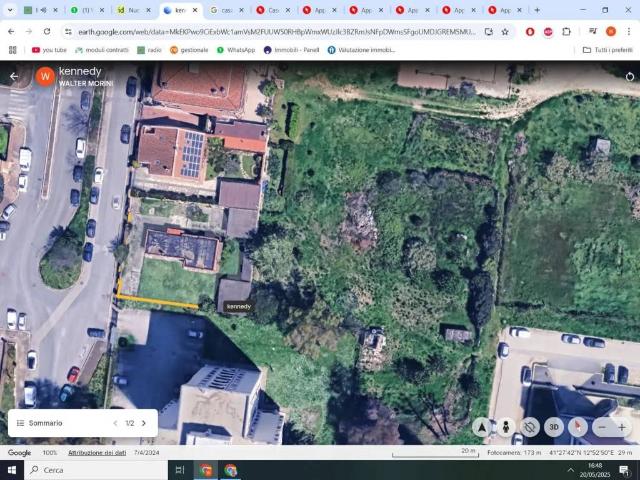Go to previous slide in presentation
This screenshot has height=480, width=640.
[x=115, y=423]
